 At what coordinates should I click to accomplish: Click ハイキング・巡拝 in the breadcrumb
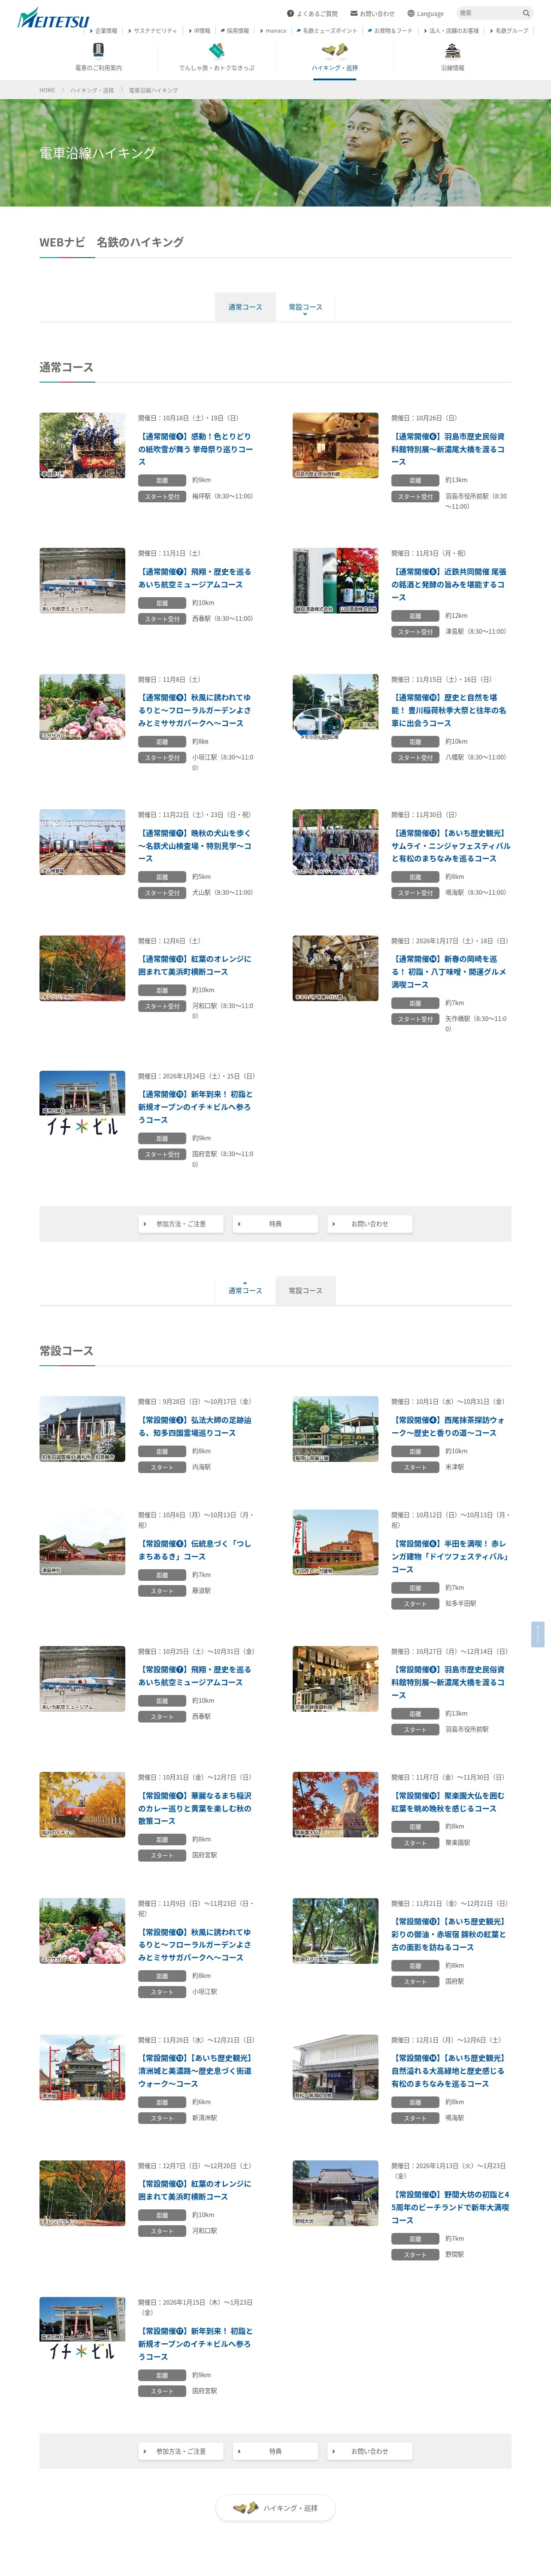click(x=92, y=90)
